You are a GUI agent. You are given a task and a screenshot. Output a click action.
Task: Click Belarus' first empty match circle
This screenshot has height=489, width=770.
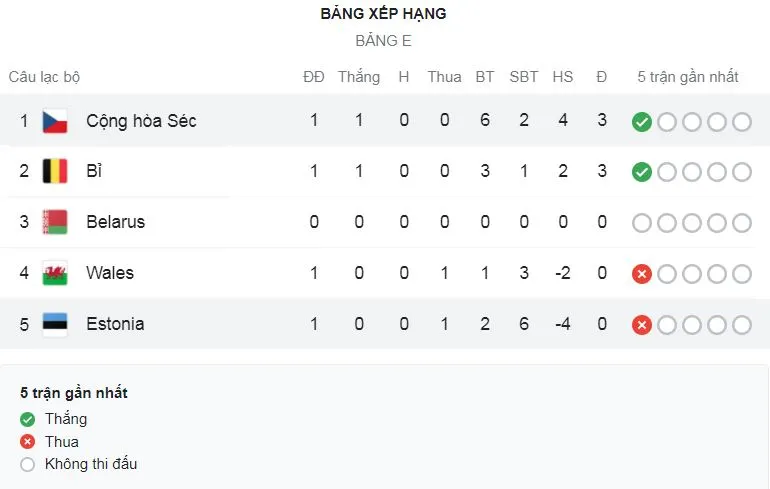pyautogui.click(x=642, y=223)
